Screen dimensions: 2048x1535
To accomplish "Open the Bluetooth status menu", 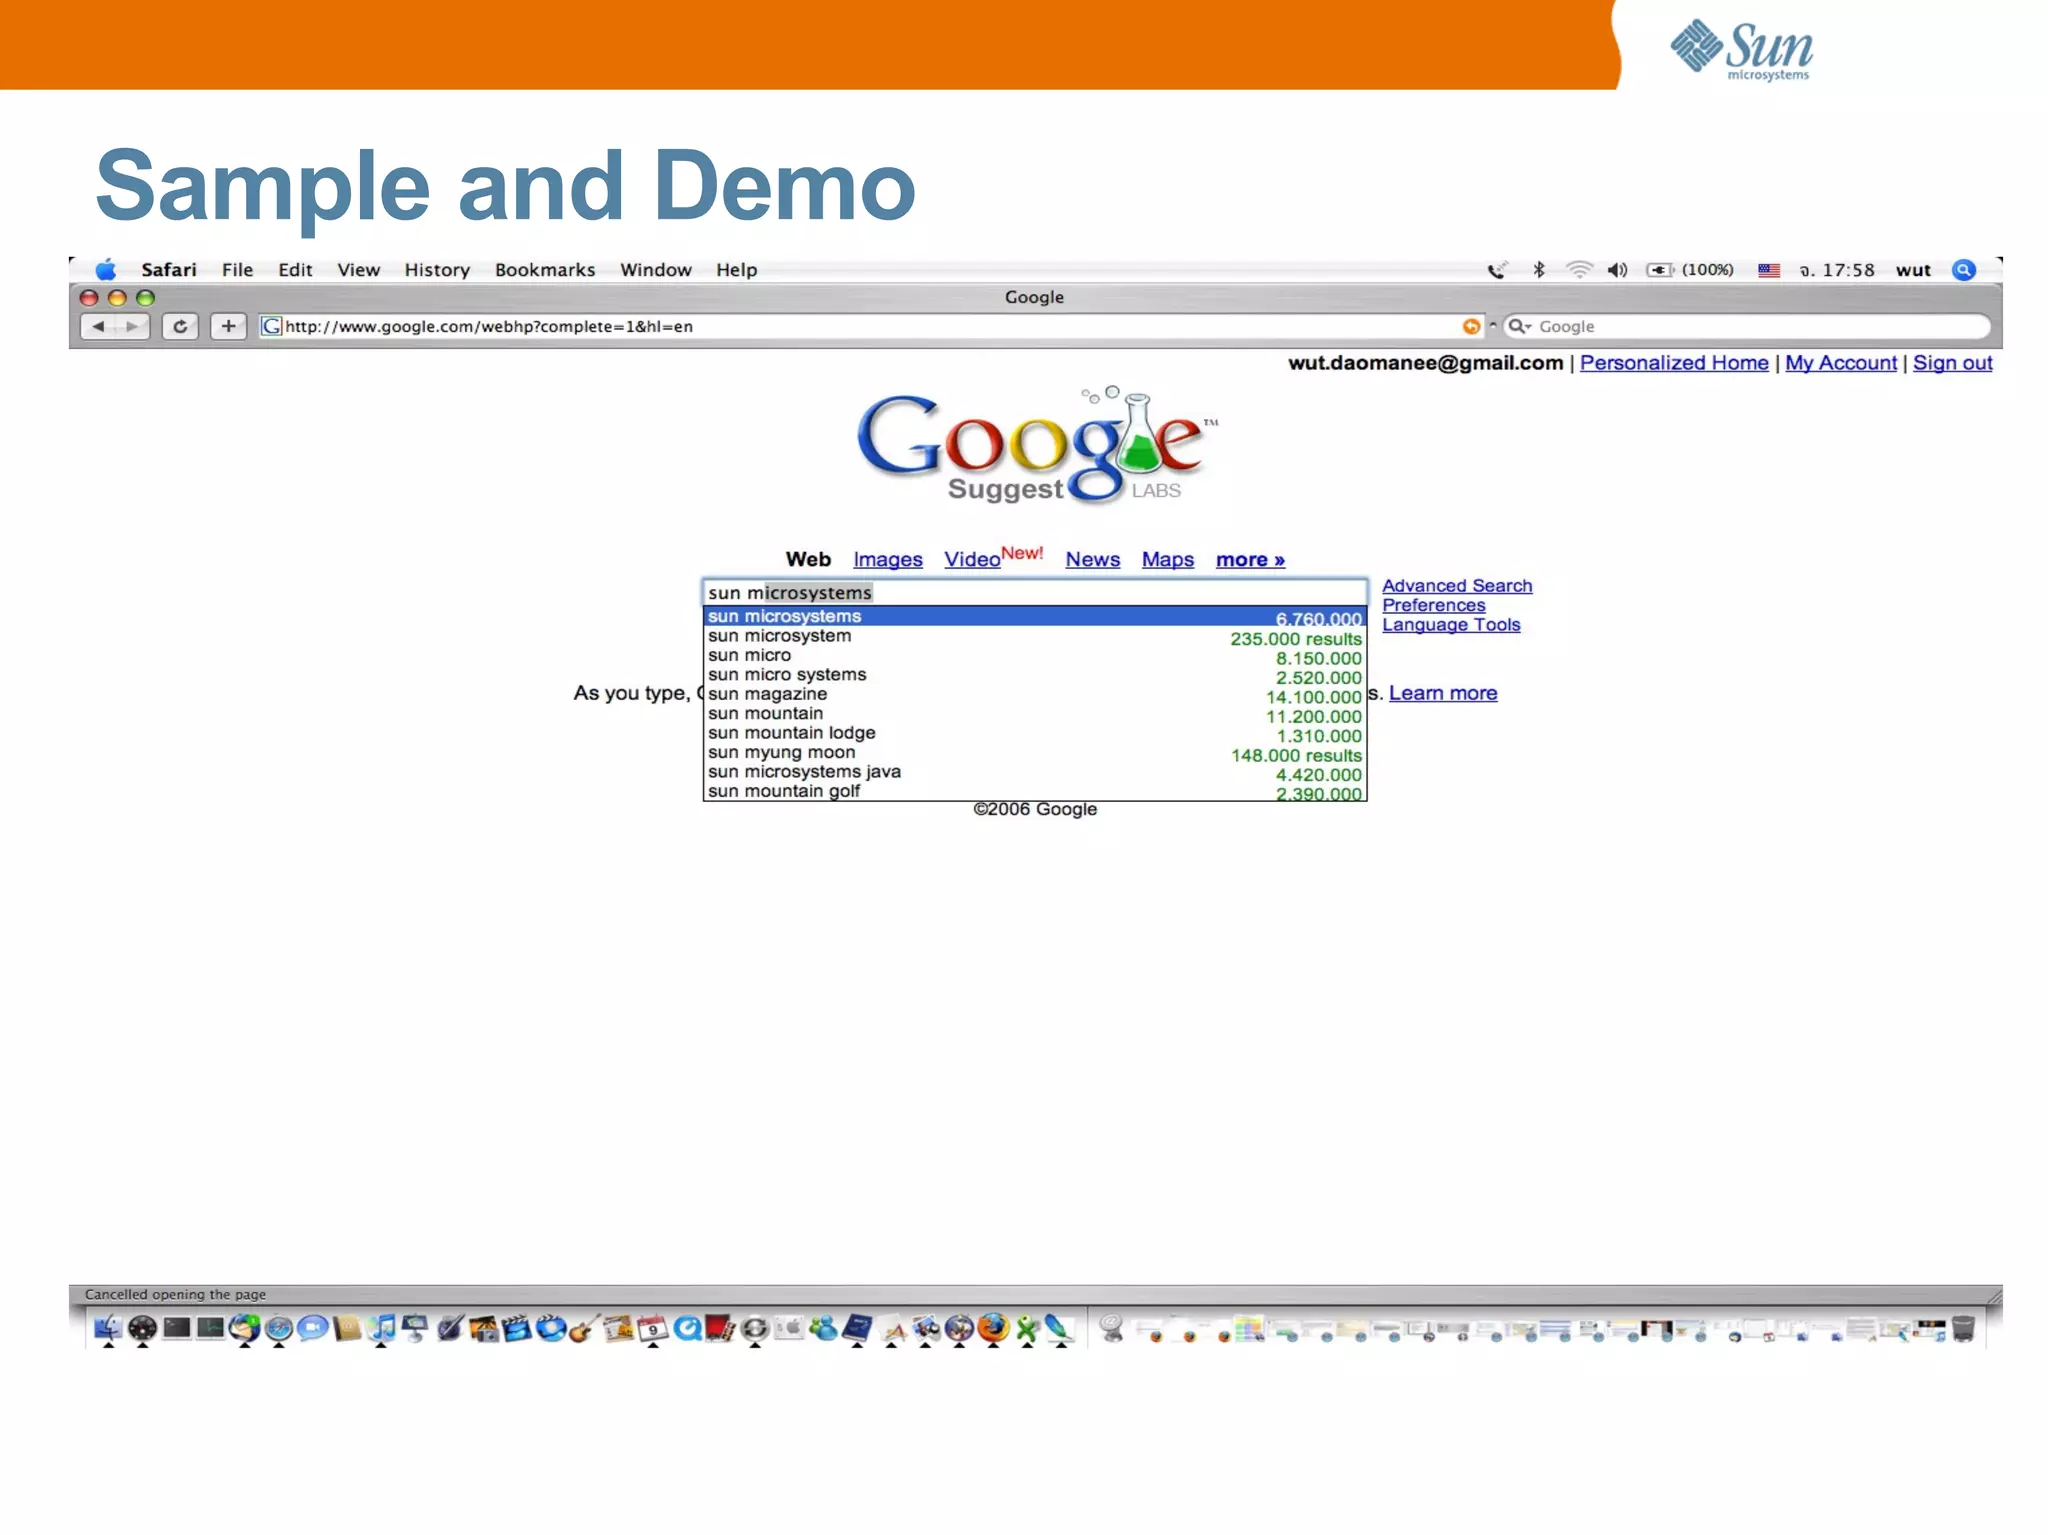I will [x=1539, y=270].
